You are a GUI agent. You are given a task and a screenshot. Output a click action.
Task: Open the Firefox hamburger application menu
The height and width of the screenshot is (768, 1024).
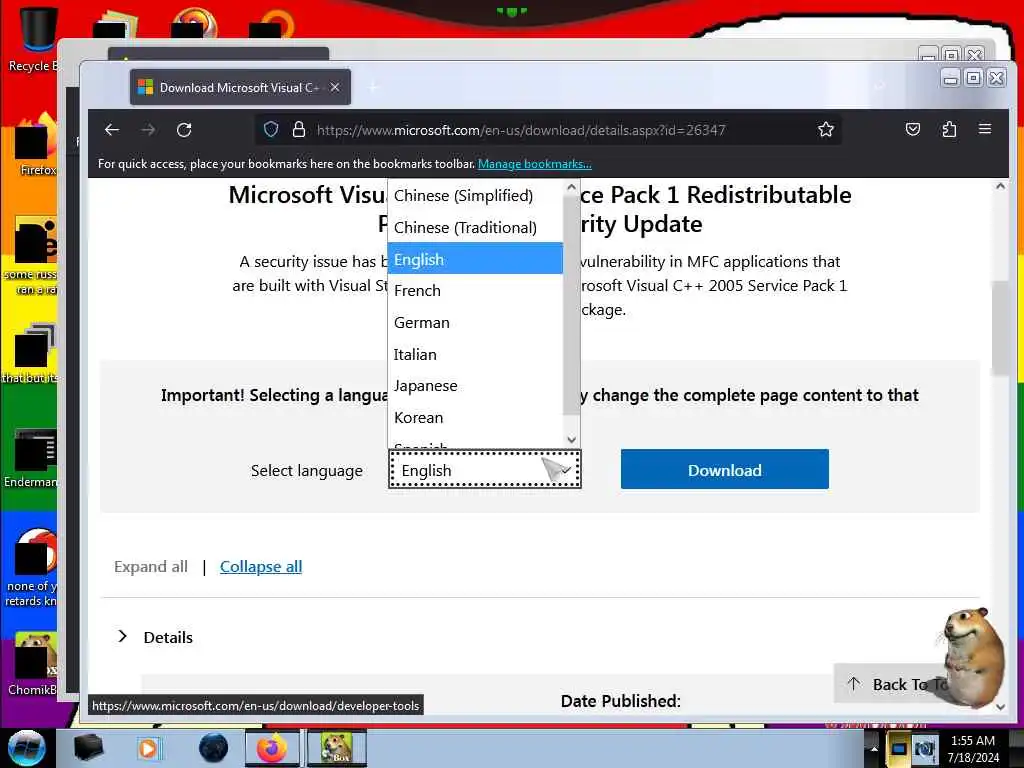click(x=985, y=129)
